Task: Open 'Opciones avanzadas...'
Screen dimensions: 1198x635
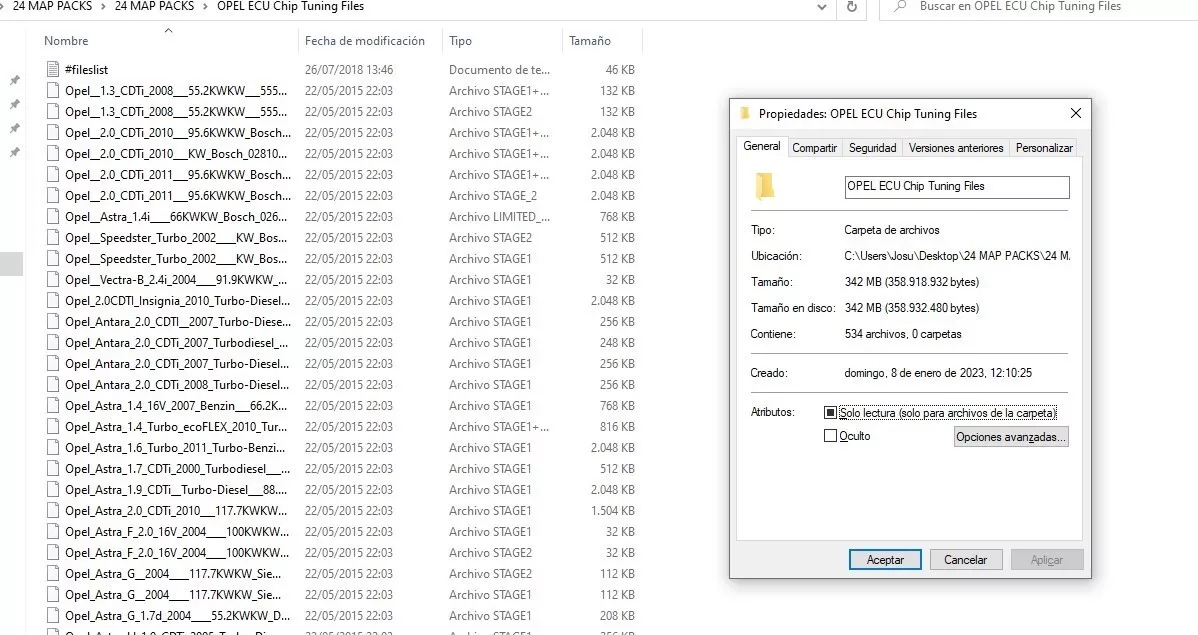Action: coord(1011,437)
